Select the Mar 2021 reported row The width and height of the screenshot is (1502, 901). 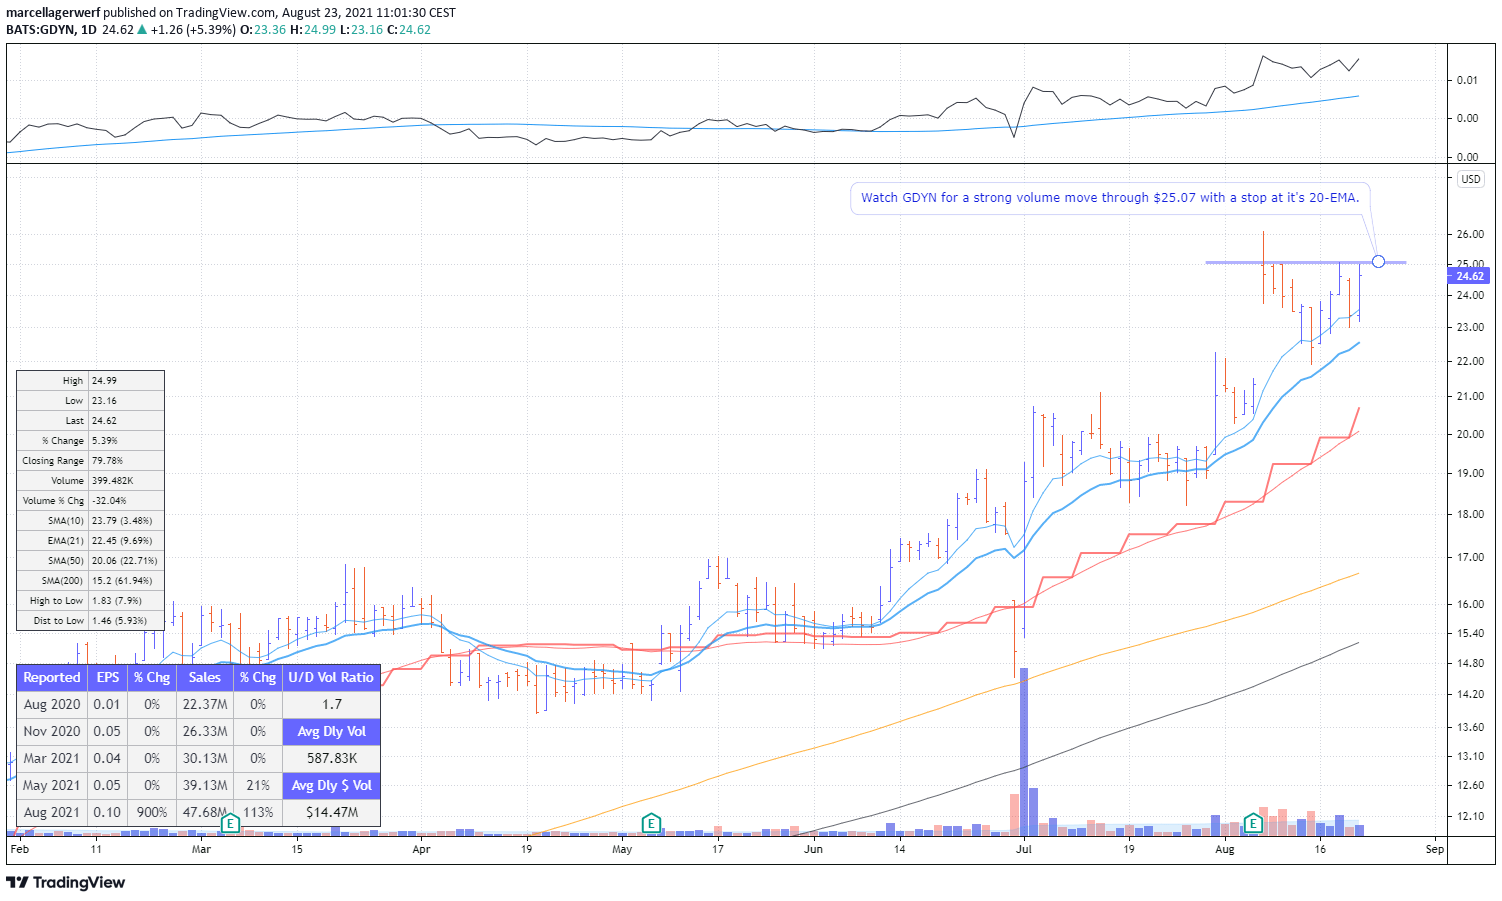coord(150,758)
